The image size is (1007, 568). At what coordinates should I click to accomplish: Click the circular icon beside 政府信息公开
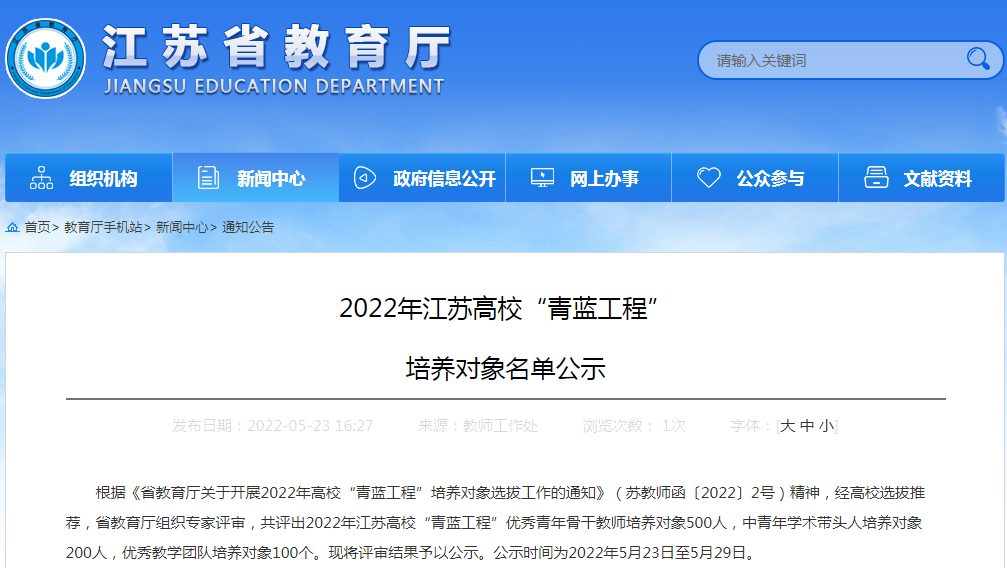(365, 178)
